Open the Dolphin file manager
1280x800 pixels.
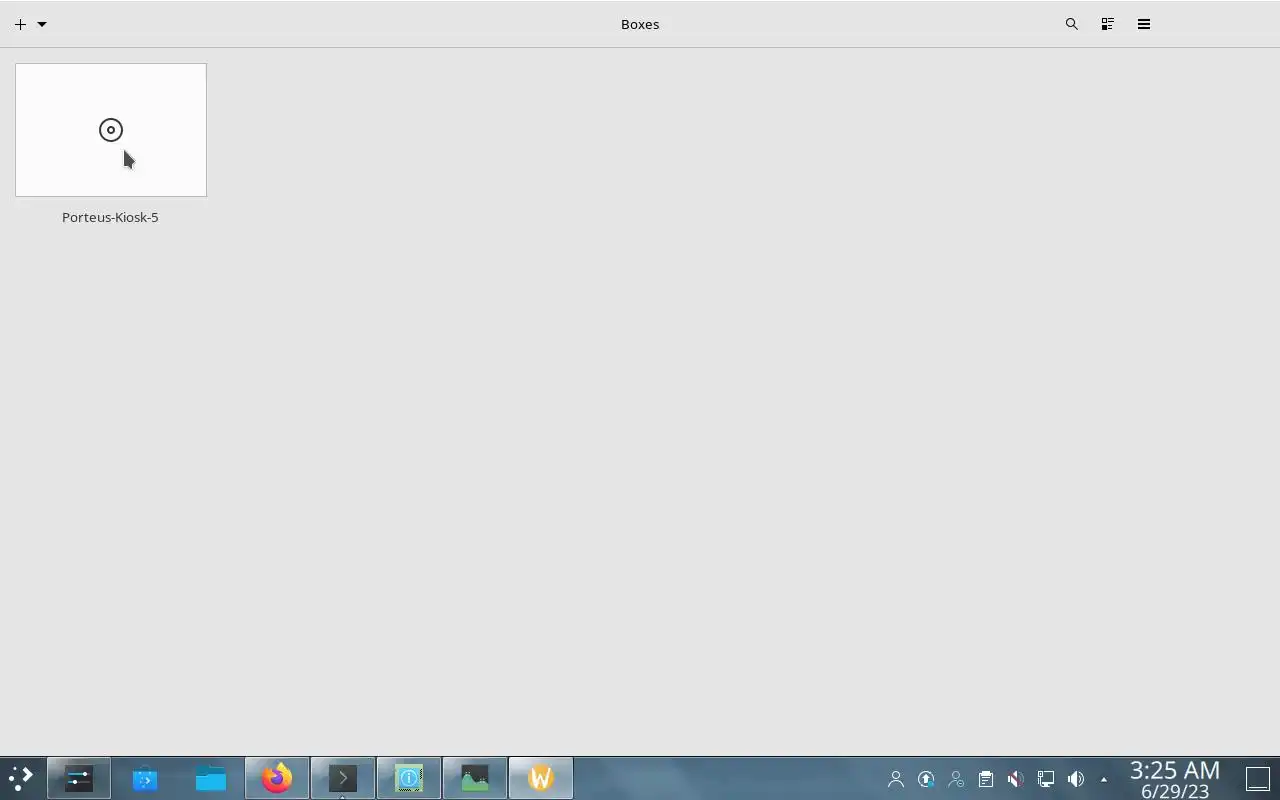(x=211, y=778)
